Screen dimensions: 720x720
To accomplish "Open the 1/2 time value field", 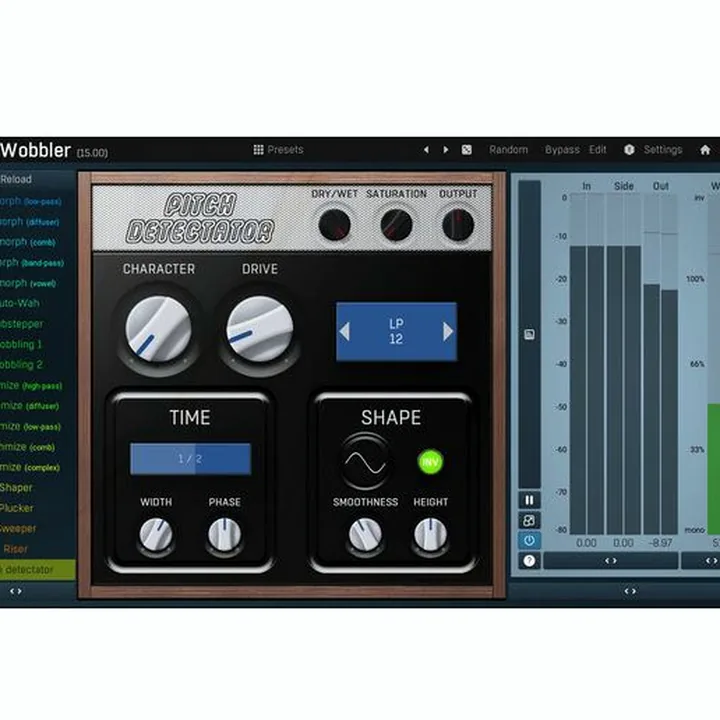I will (x=191, y=459).
